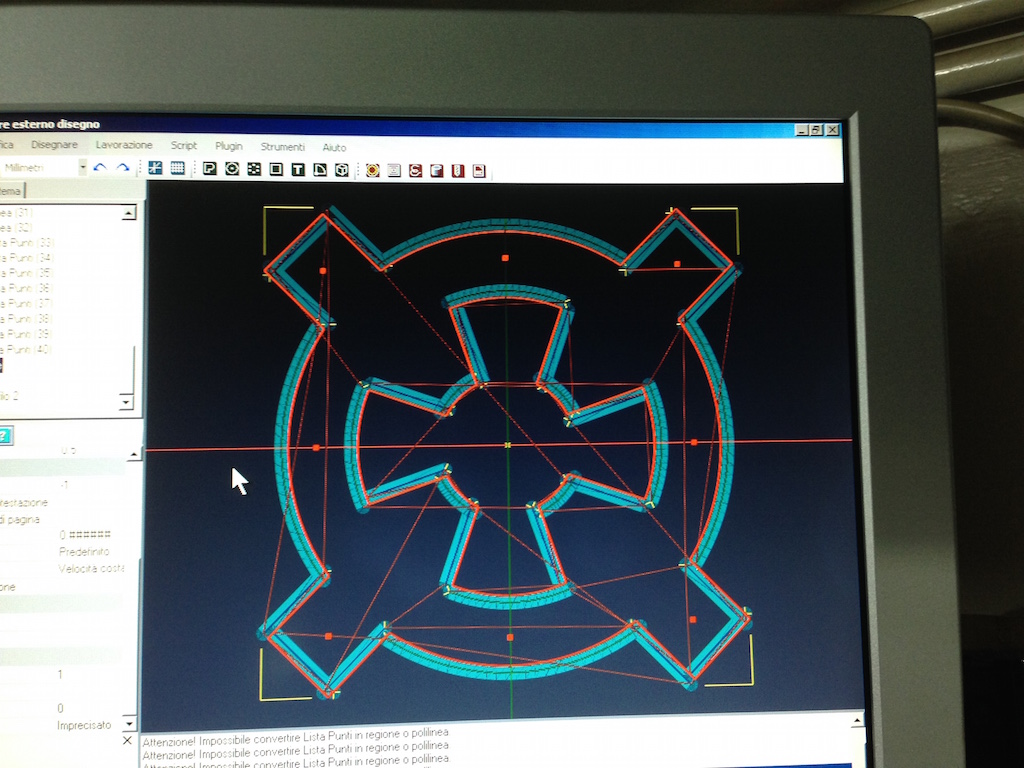This screenshot has width=1024, height=768.
Task: Select Lista Punti (37) in the tree
Action: pyautogui.click(x=27, y=304)
